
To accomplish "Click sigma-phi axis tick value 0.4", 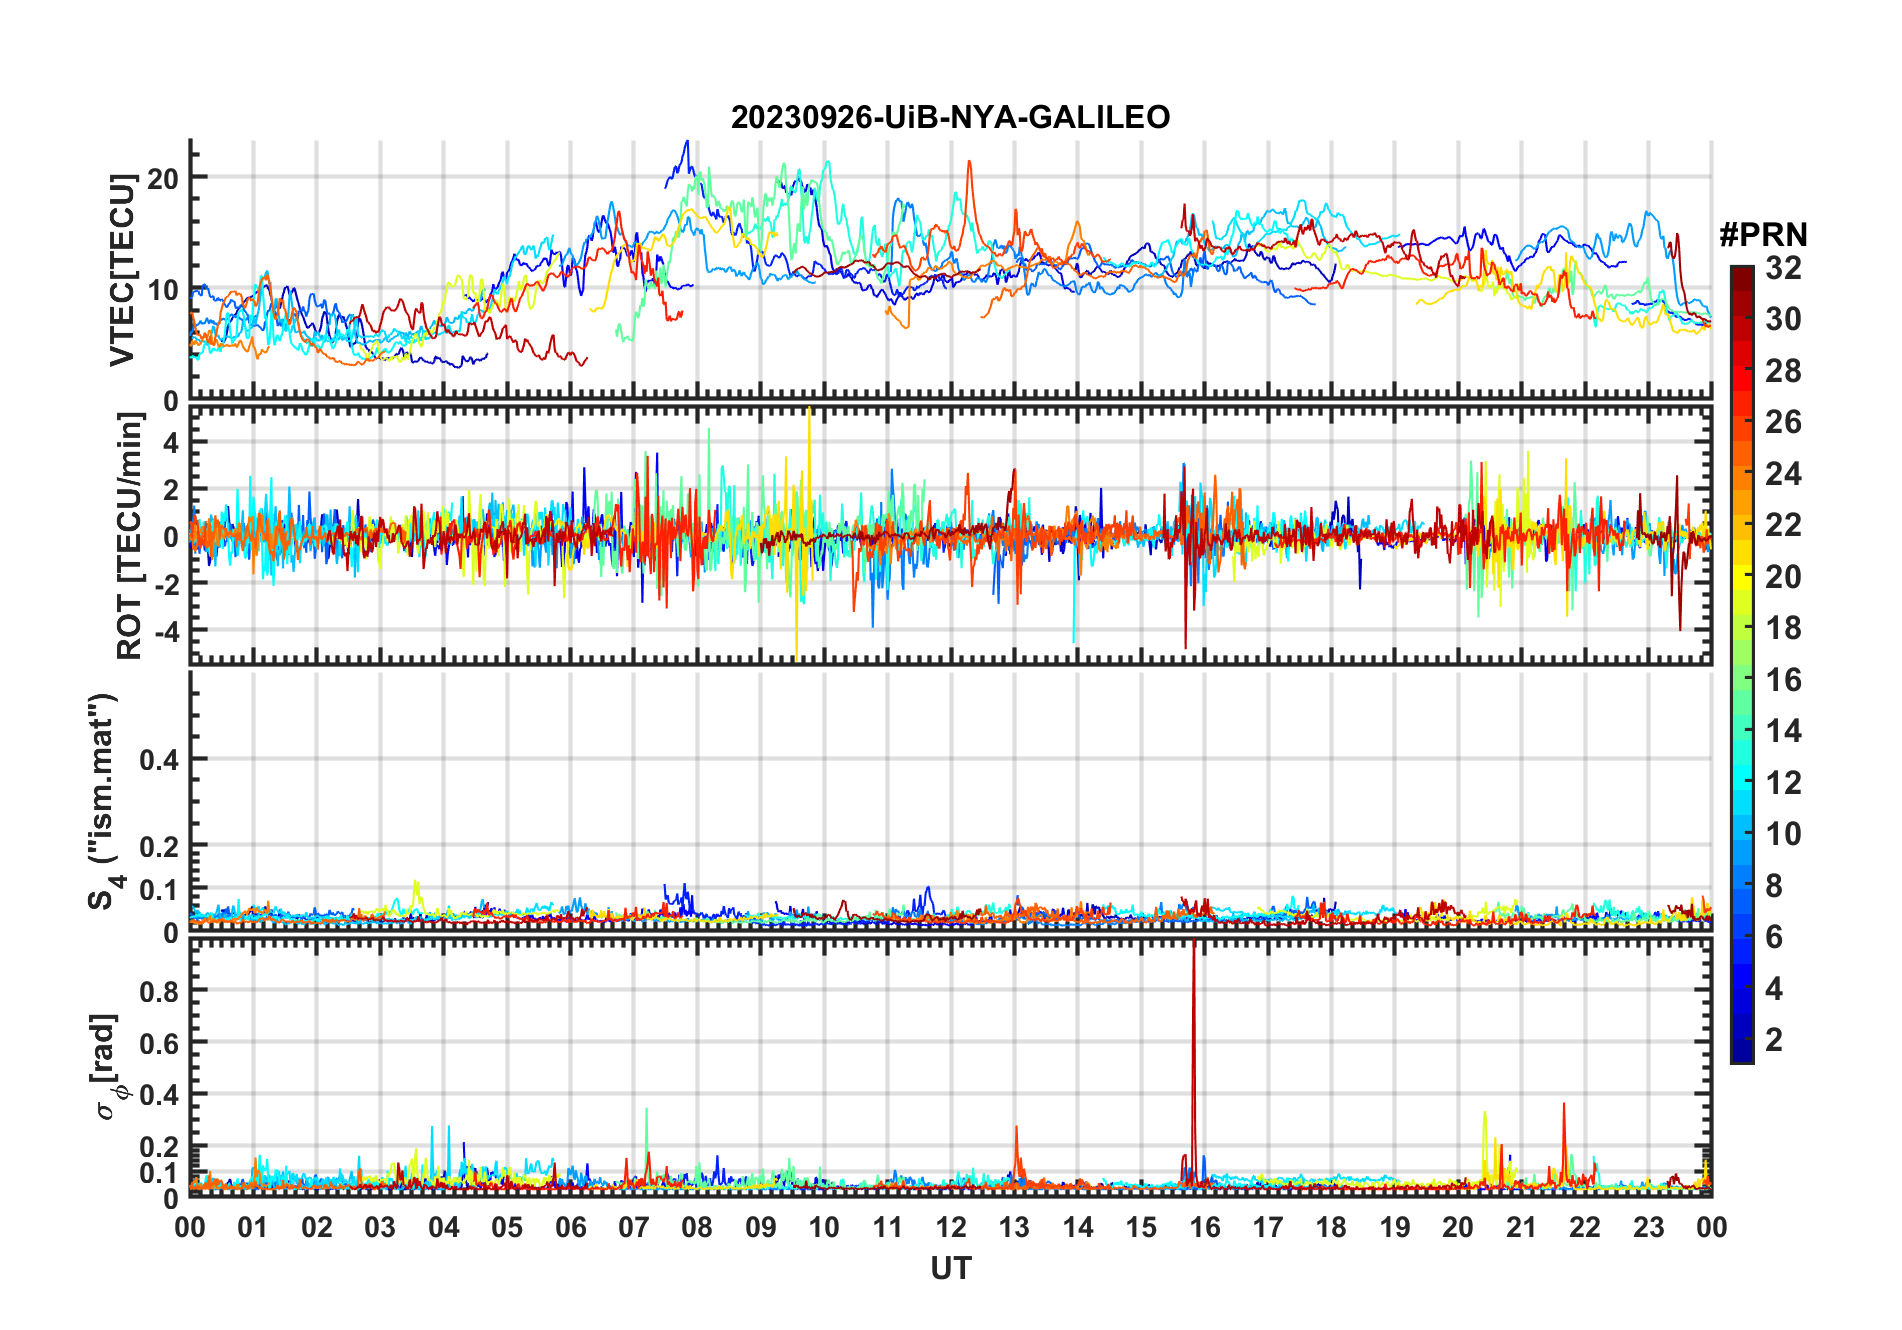I will 159,1094.
